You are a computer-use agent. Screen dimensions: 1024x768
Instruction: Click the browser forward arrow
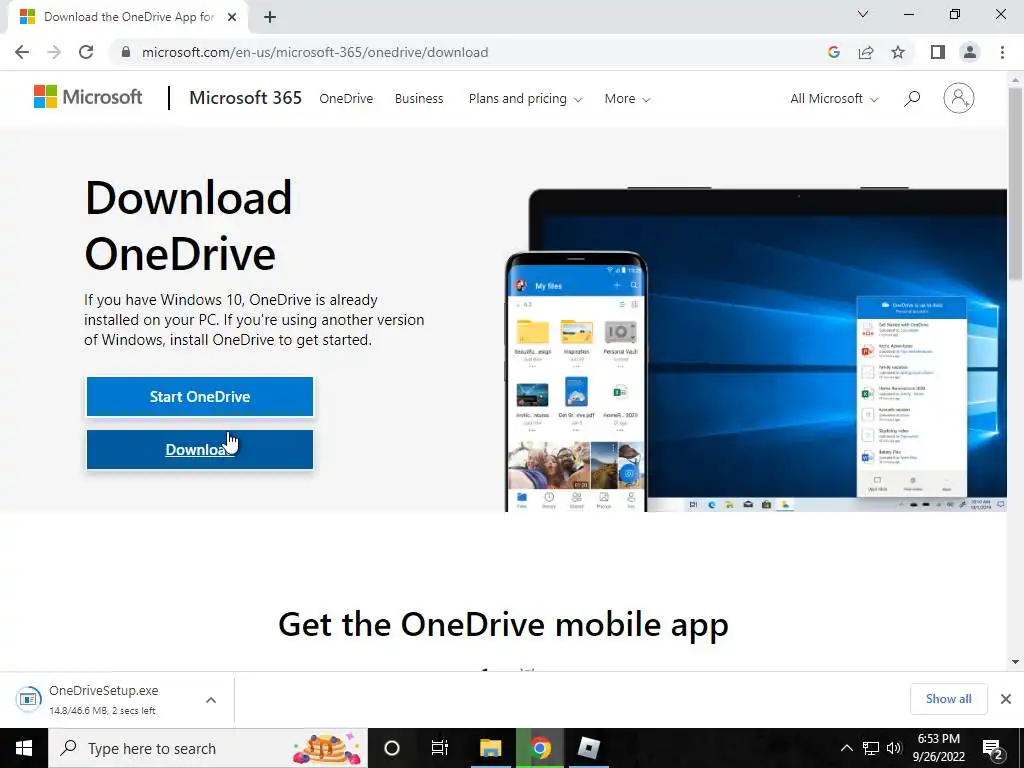point(54,52)
